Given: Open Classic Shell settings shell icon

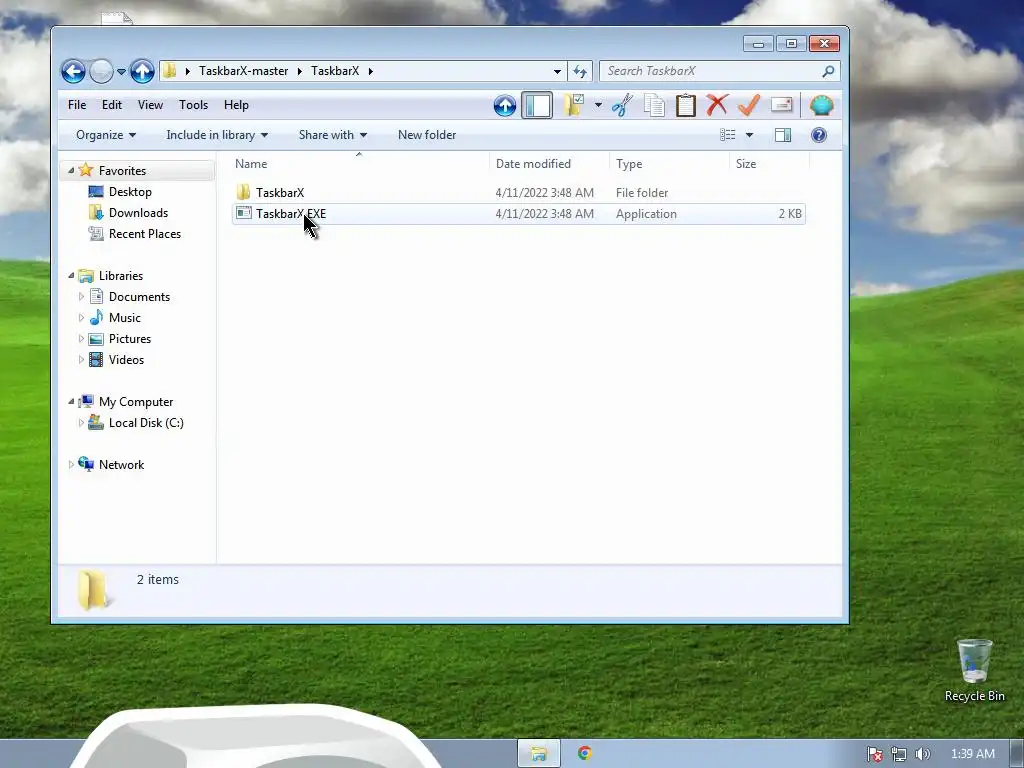Looking at the screenshot, I should [x=821, y=105].
